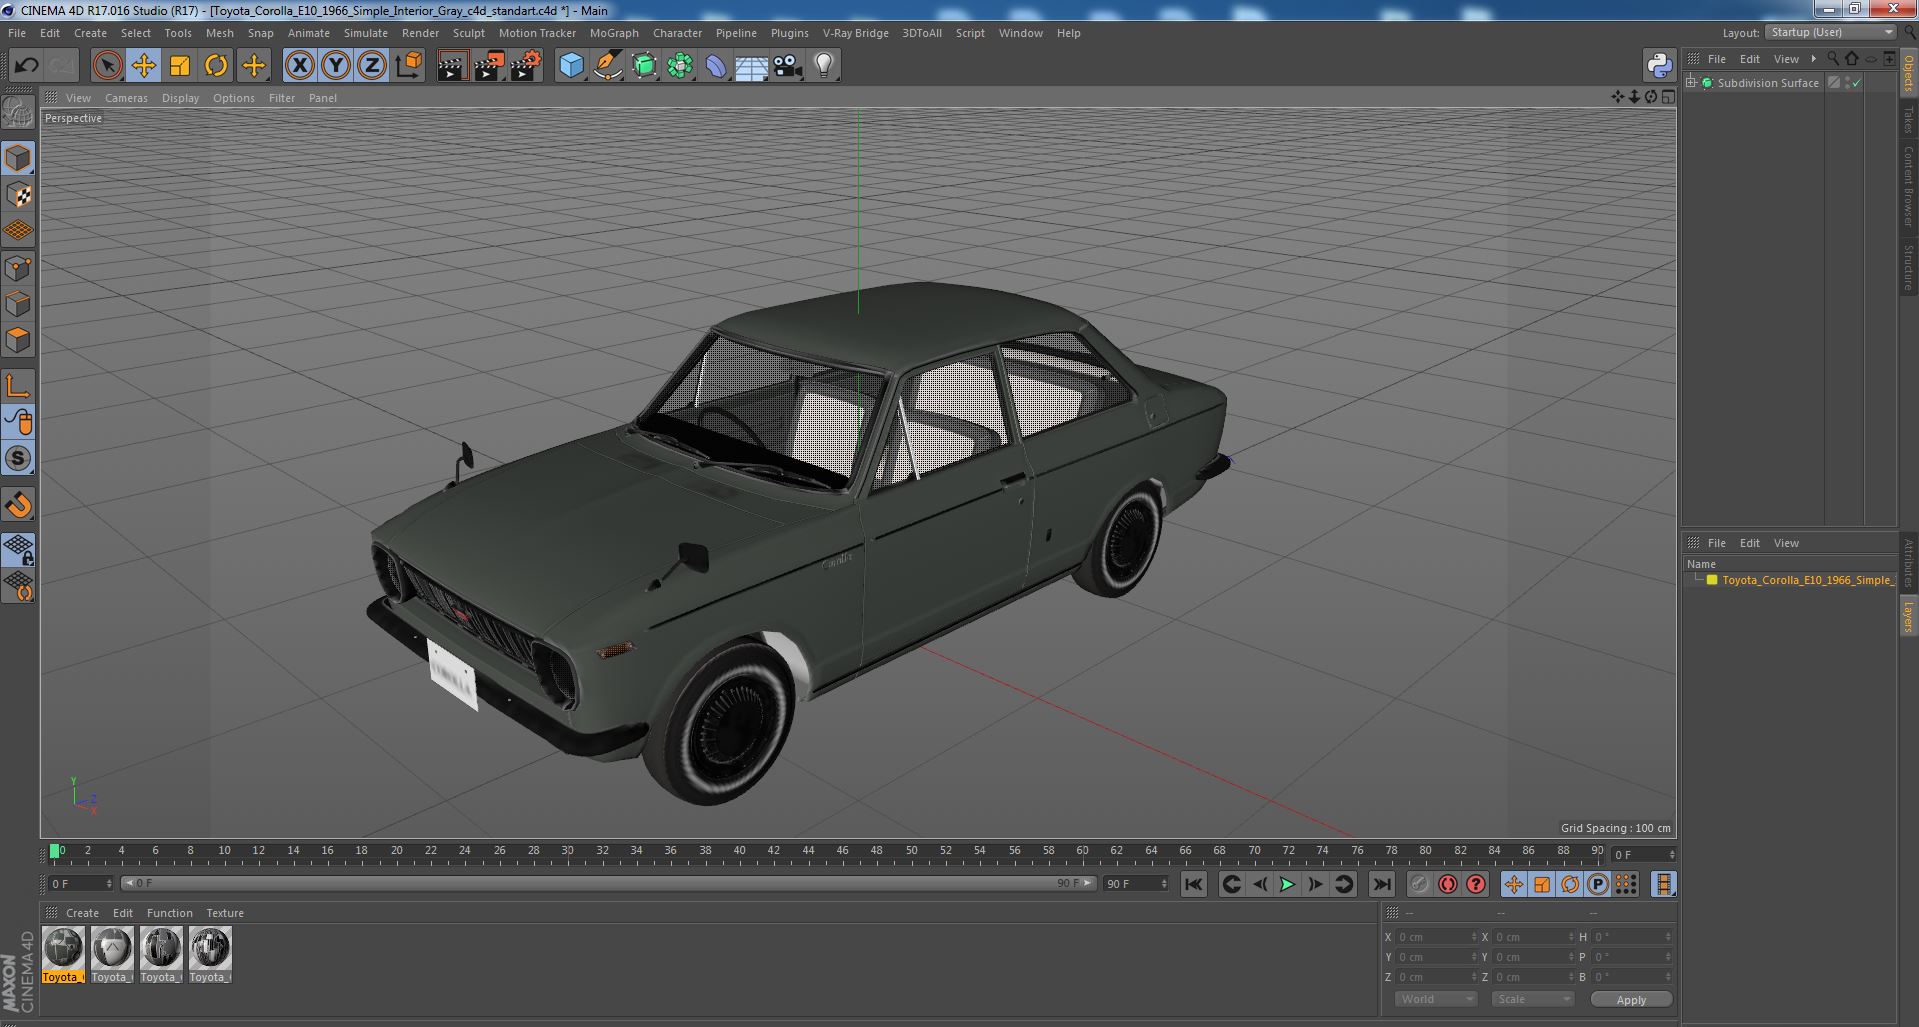Image resolution: width=1919 pixels, height=1027 pixels.
Task: Add a Floor environment object
Action: pyautogui.click(x=751, y=66)
